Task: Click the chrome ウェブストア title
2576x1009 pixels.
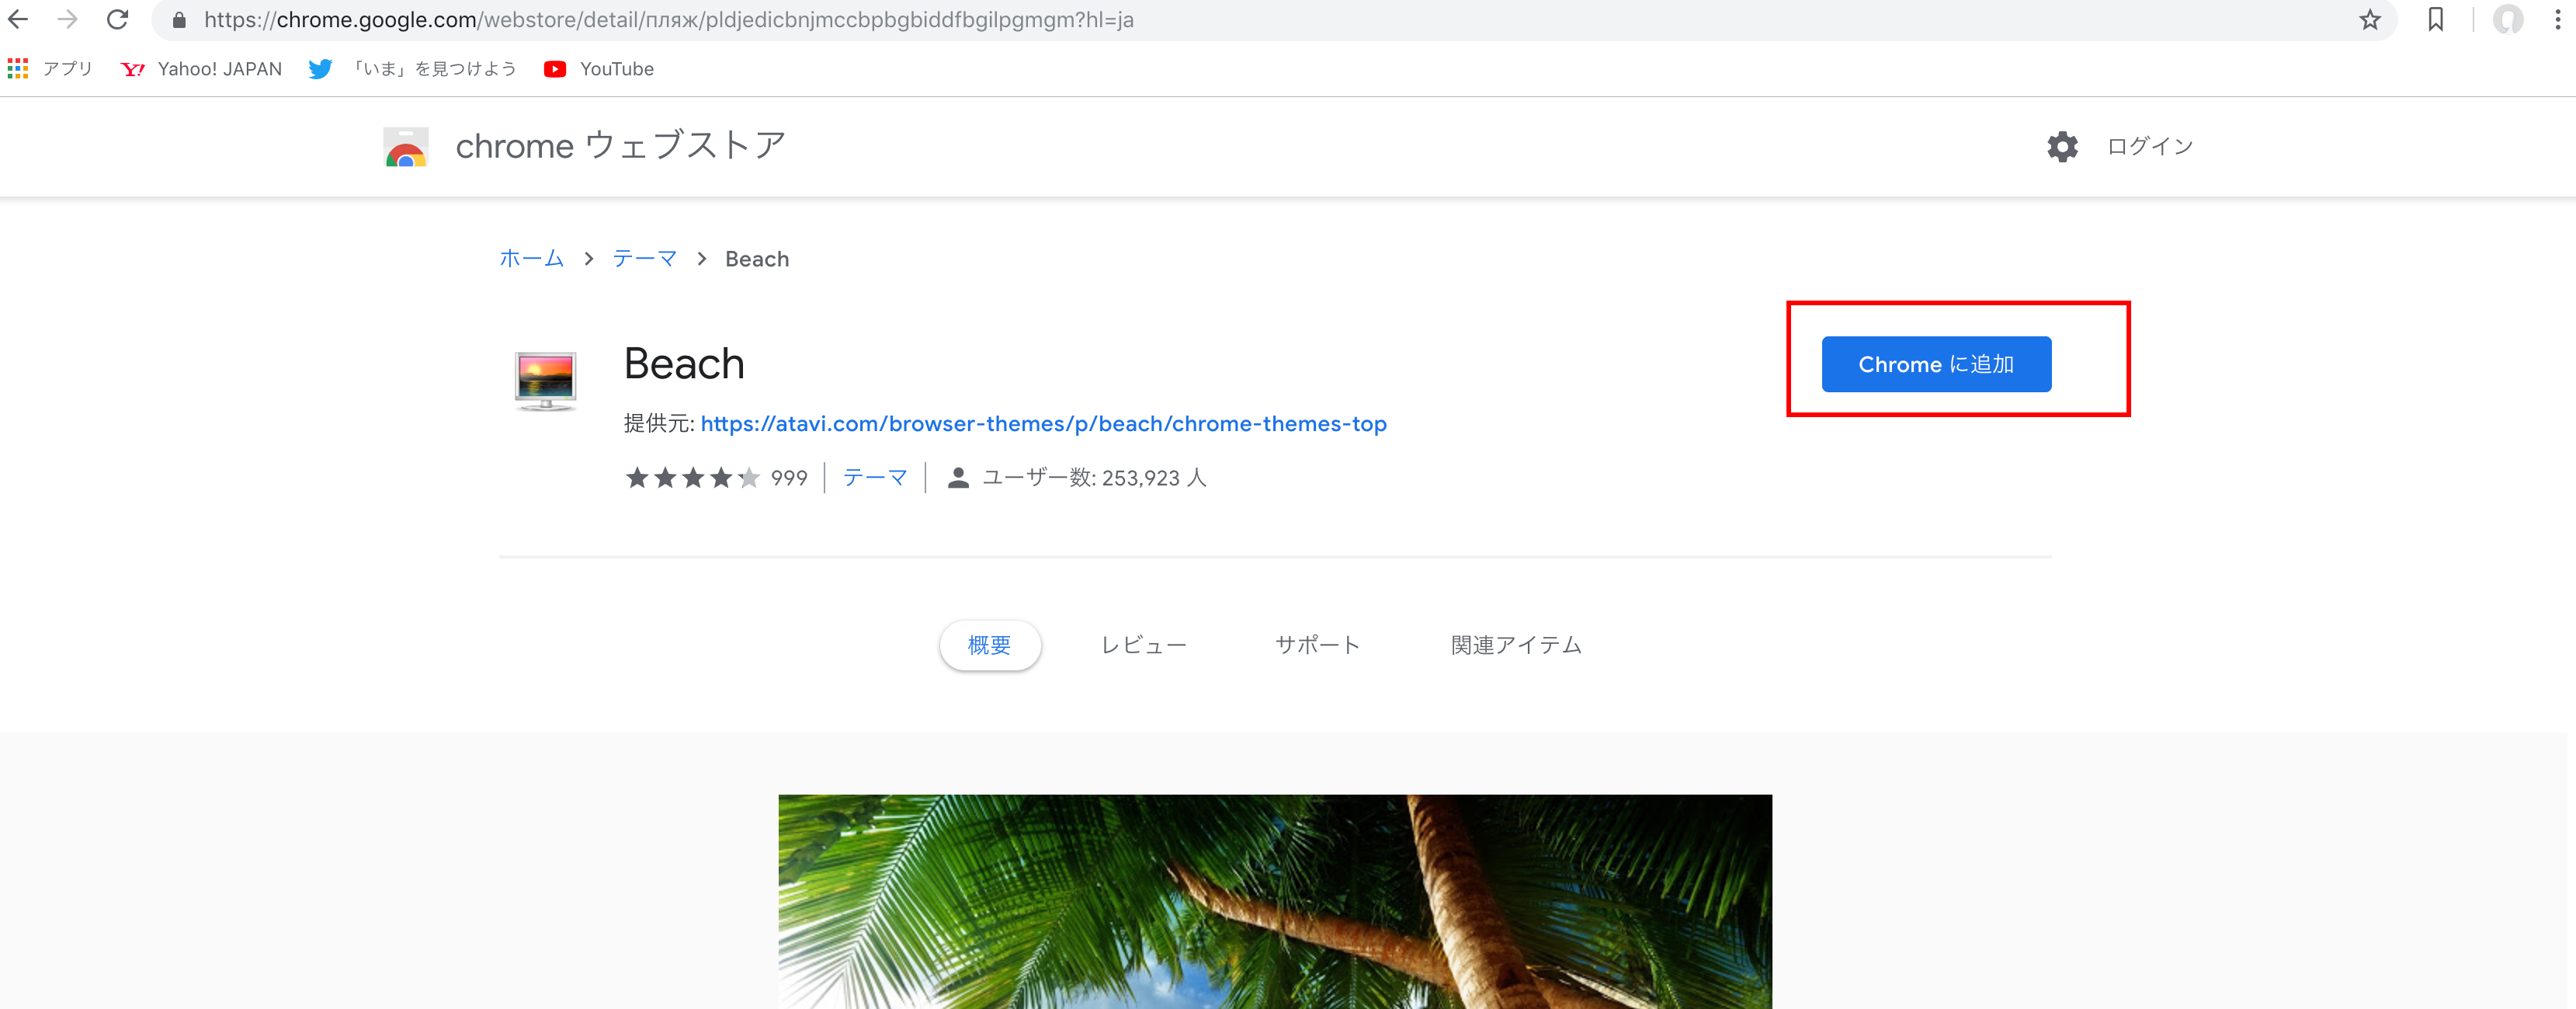Action: (620, 146)
